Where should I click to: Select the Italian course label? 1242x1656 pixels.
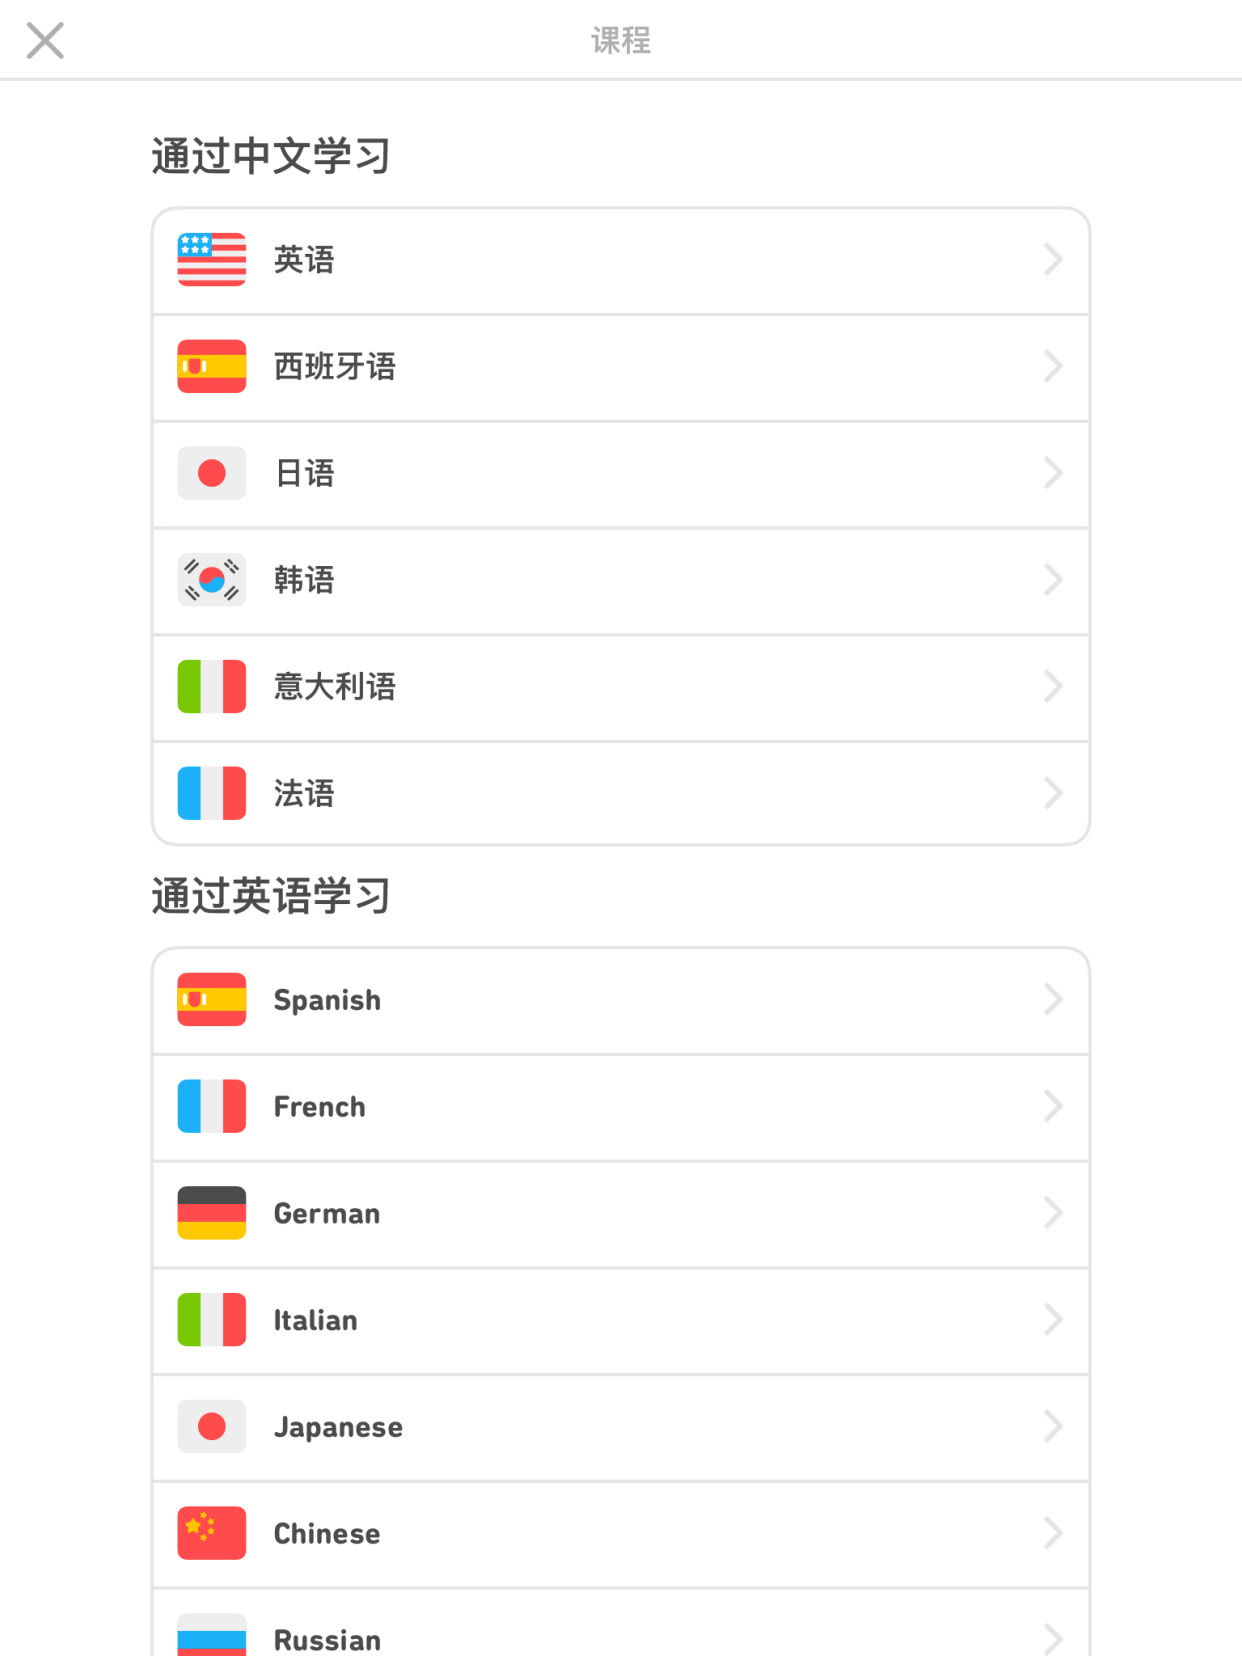pyautogui.click(x=315, y=1320)
